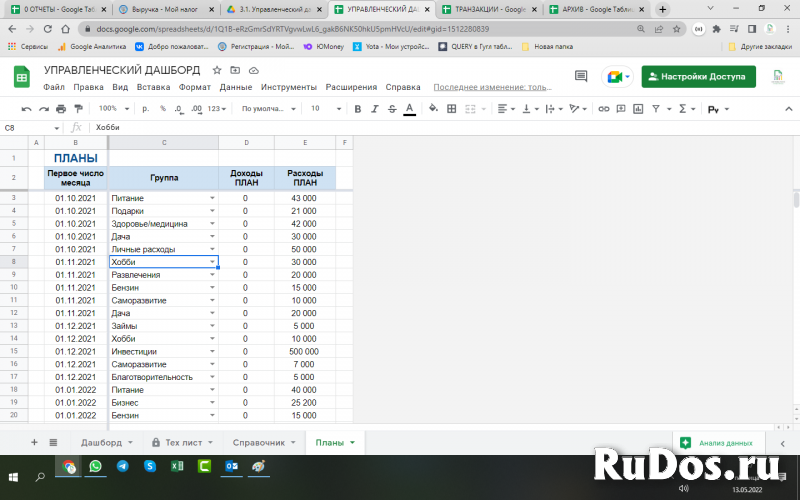This screenshot has height=500, width=800.
Task: Toggle bold formatting
Action: click(x=356, y=108)
